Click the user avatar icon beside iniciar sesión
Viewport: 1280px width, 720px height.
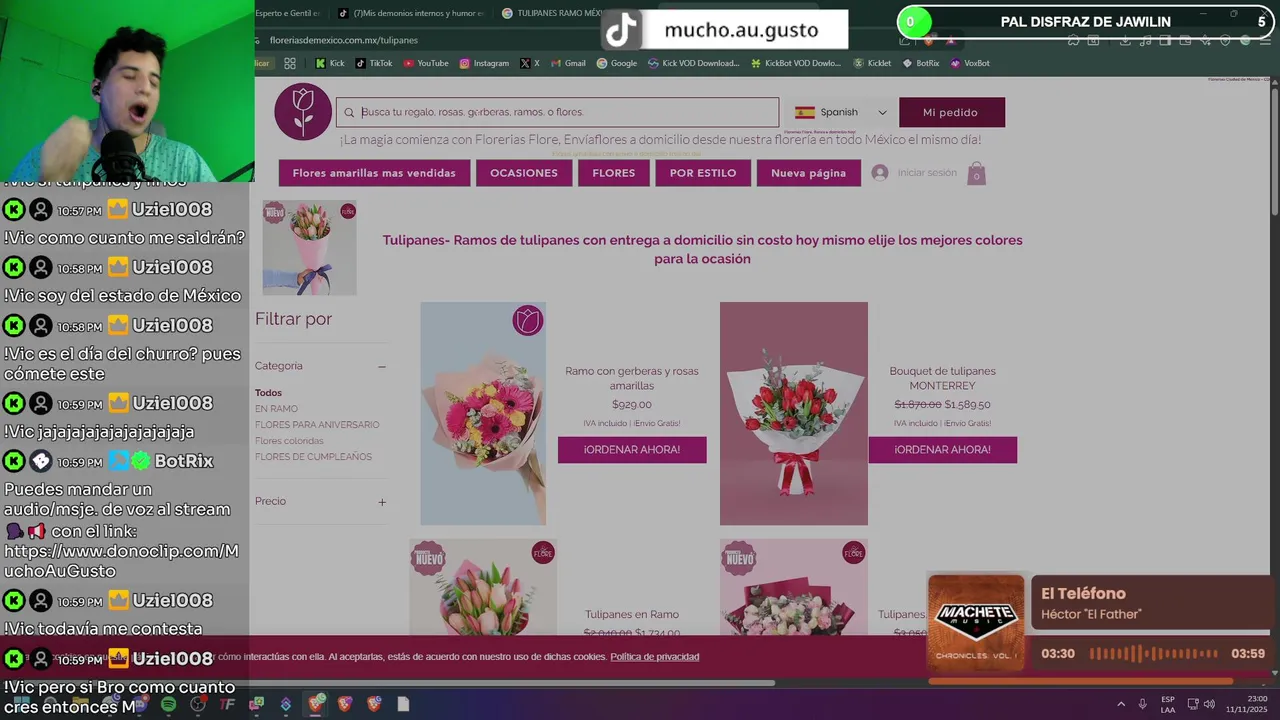coord(880,173)
